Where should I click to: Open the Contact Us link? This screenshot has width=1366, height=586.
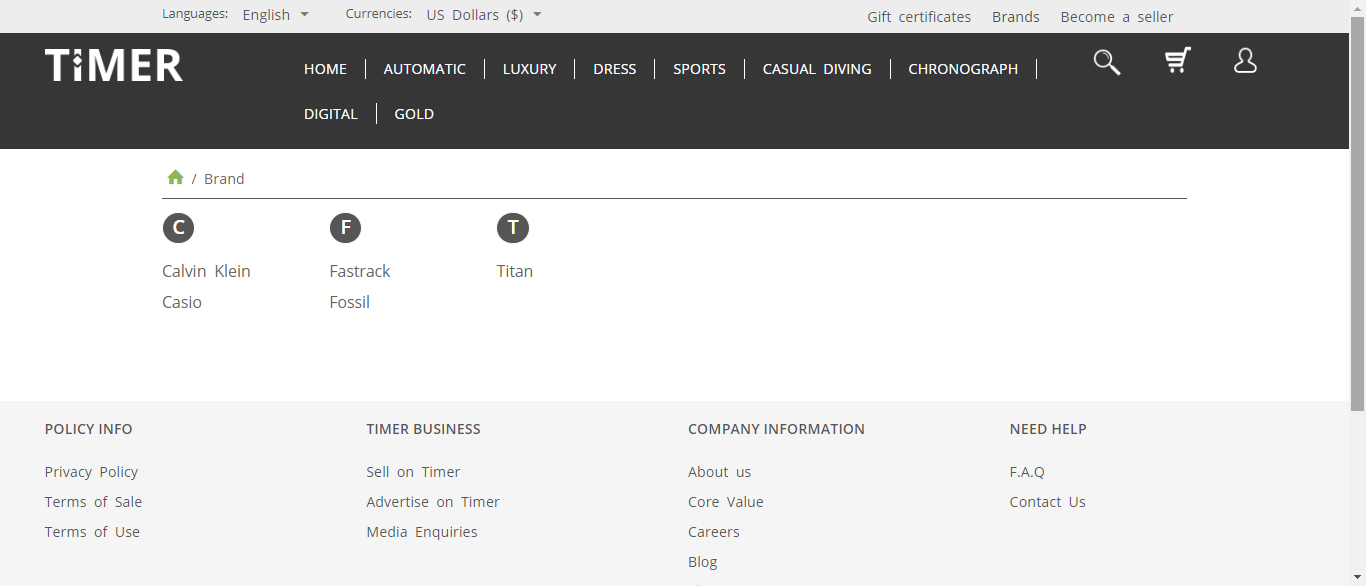point(1048,502)
